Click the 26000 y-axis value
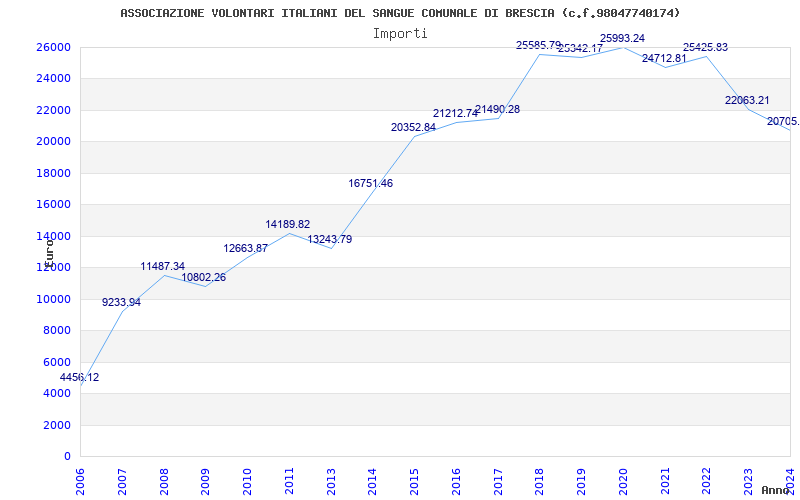This screenshot has width=800, height=500. coord(53,47)
